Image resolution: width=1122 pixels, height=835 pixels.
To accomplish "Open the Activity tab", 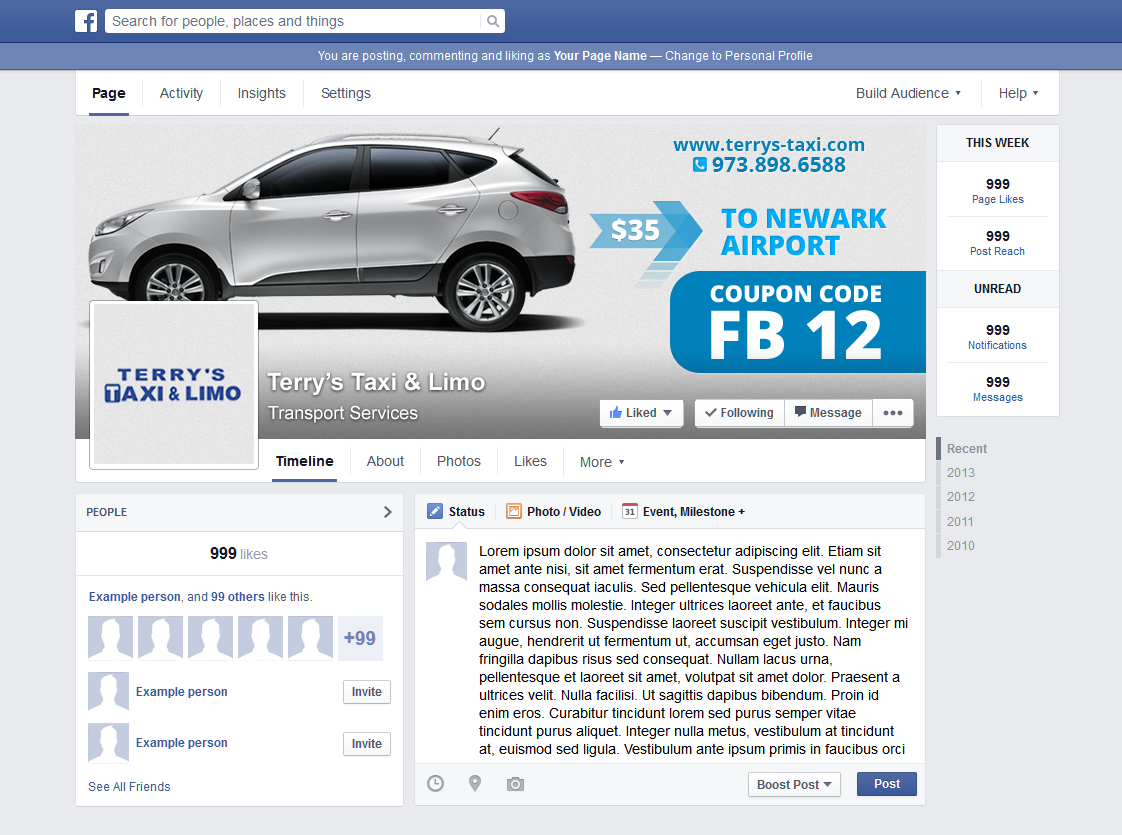I will pos(181,93).
